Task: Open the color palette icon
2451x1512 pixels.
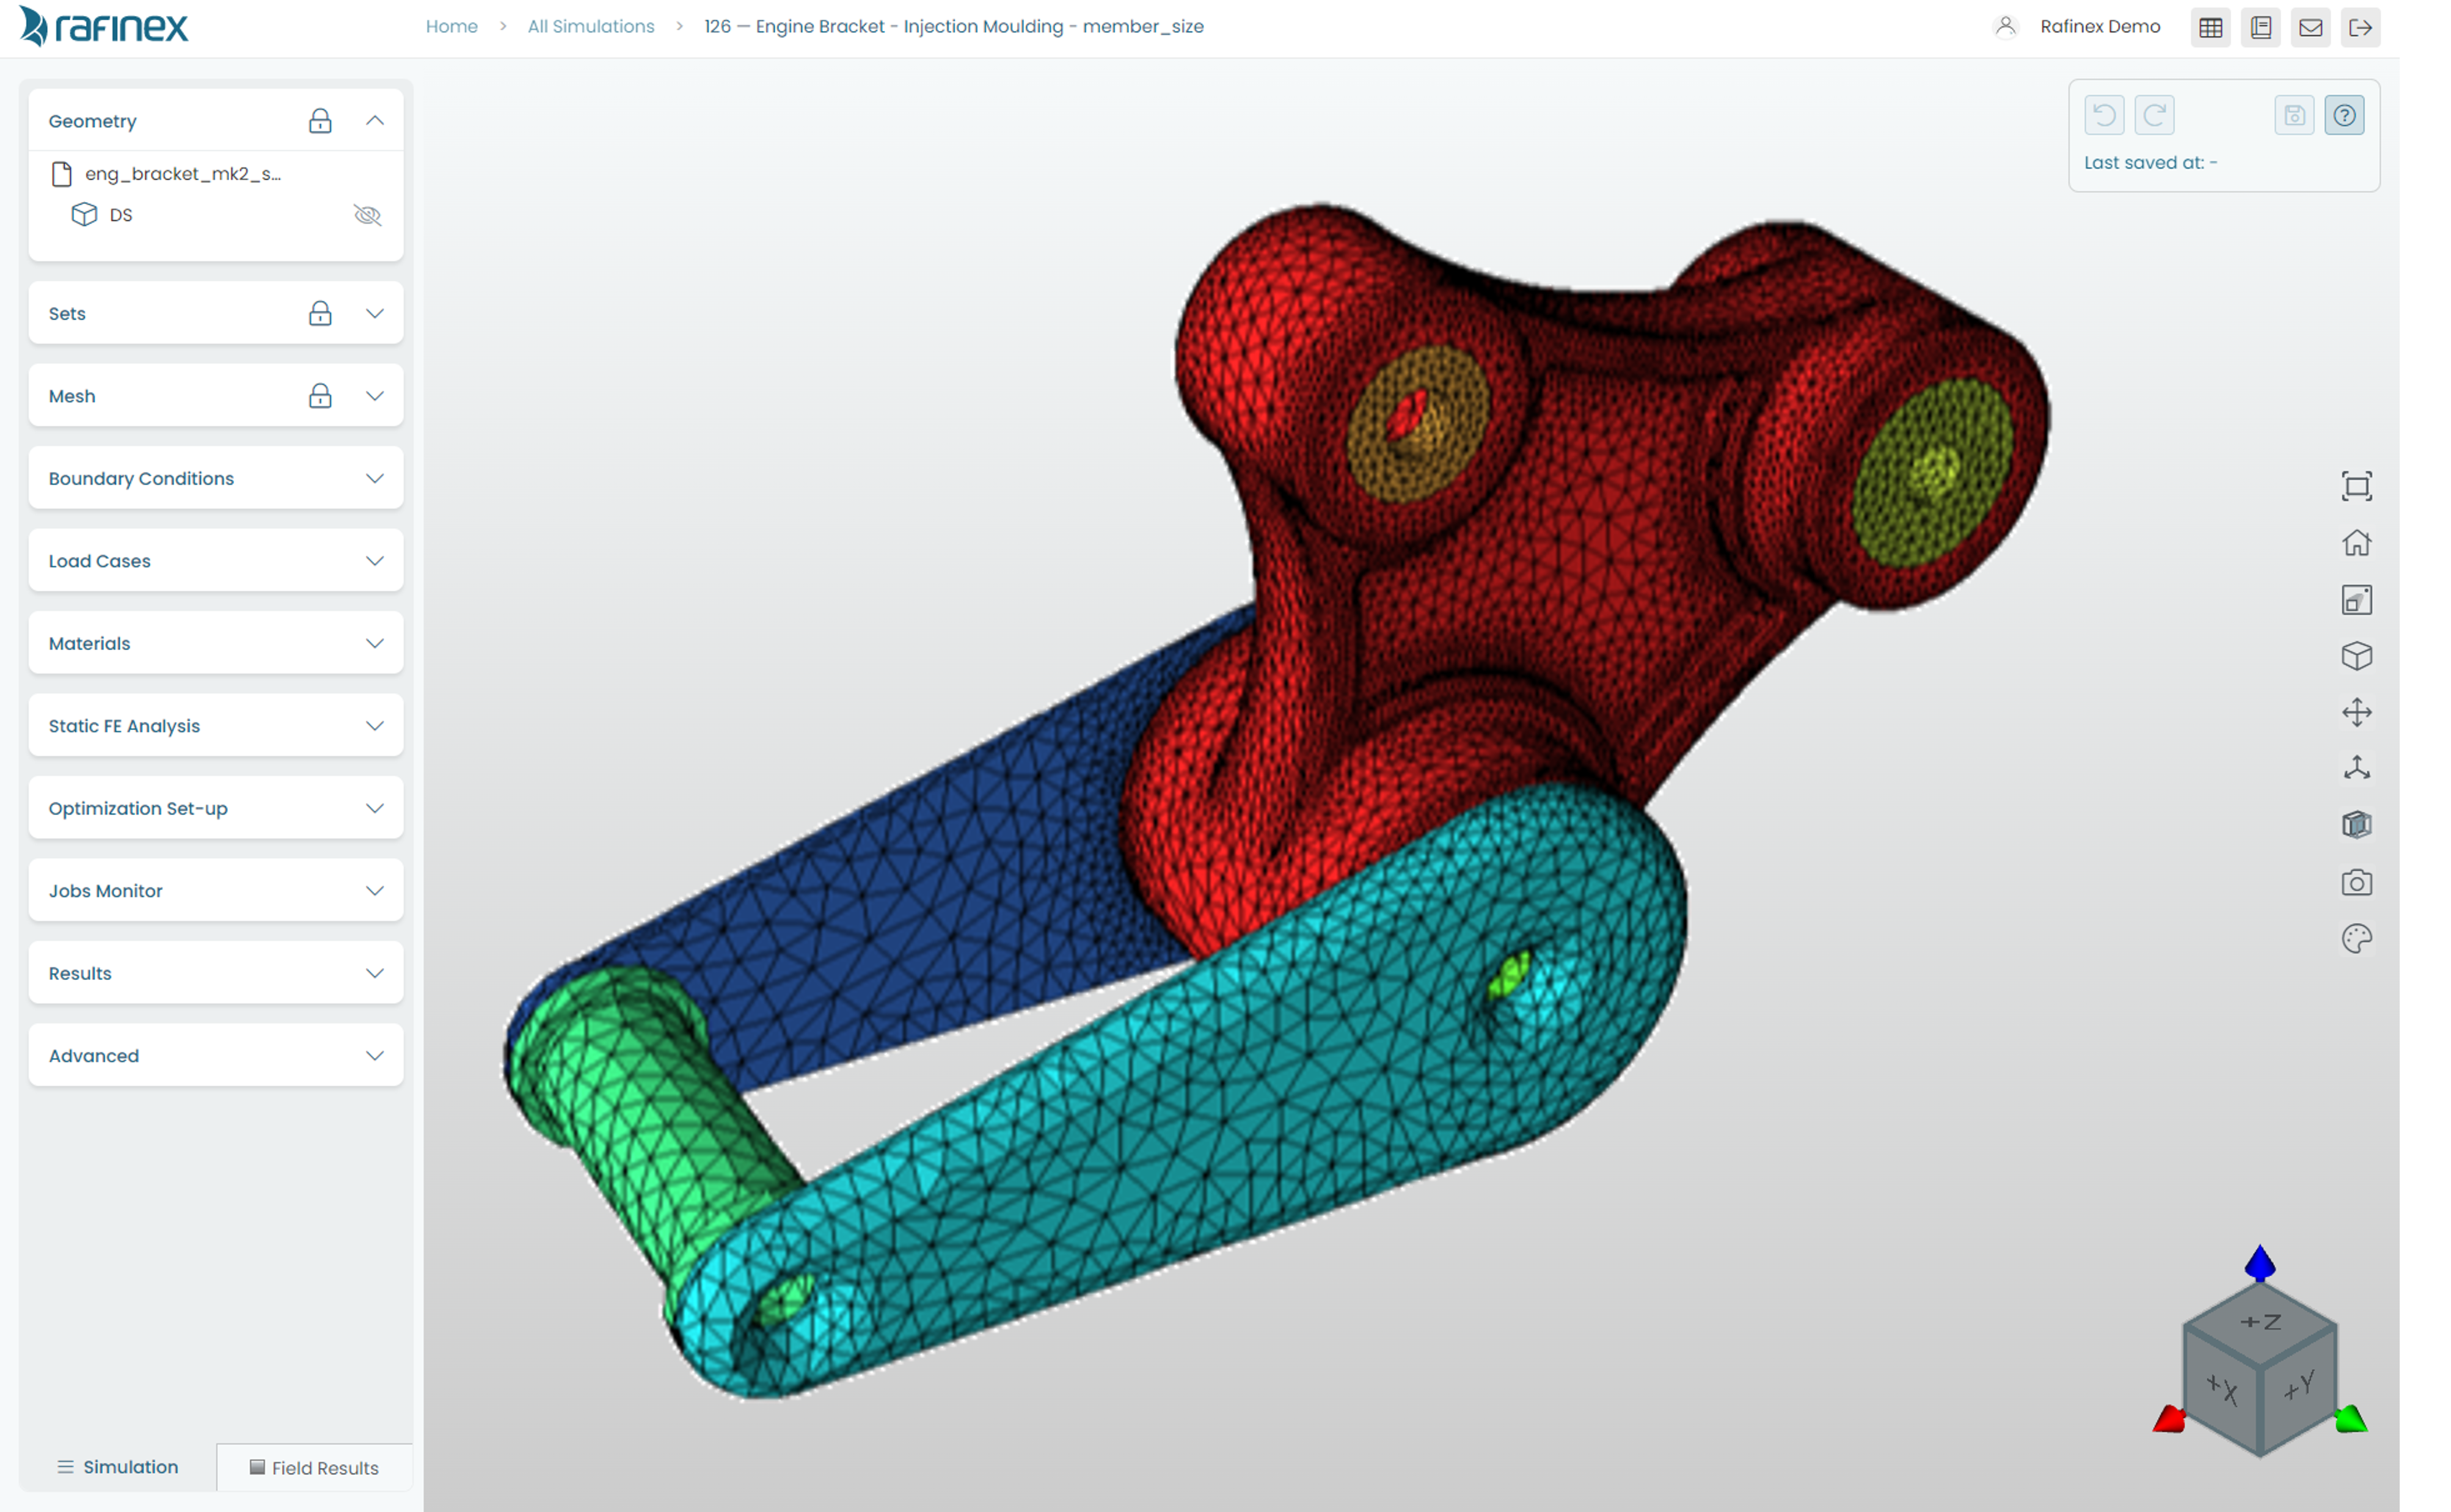Action: (2356, 939)
